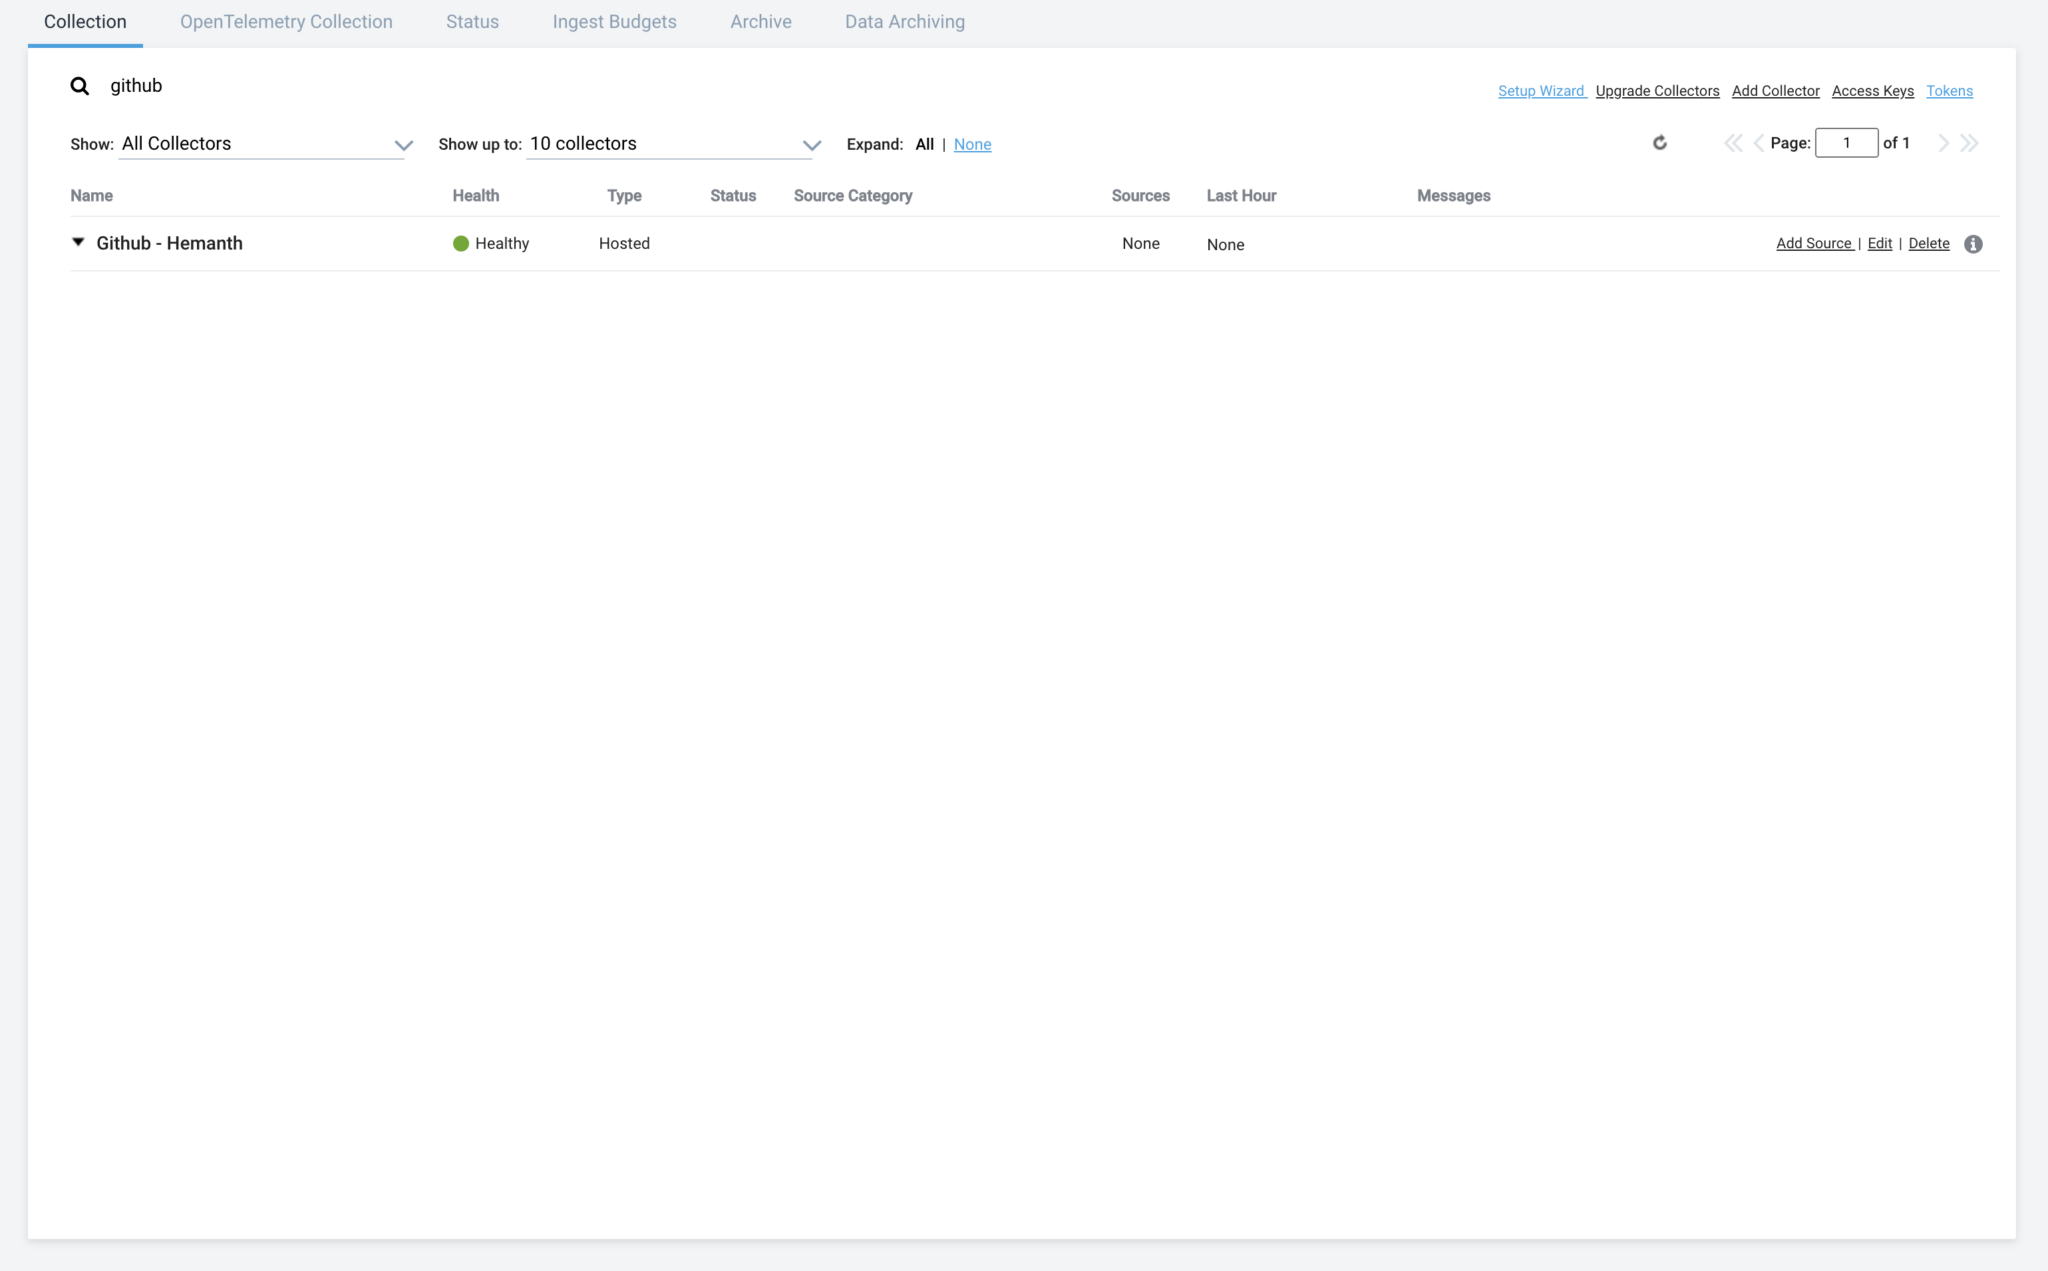Refresh the collectors list
Screen dimensions: 2048x1271
tap(1660, 143)
